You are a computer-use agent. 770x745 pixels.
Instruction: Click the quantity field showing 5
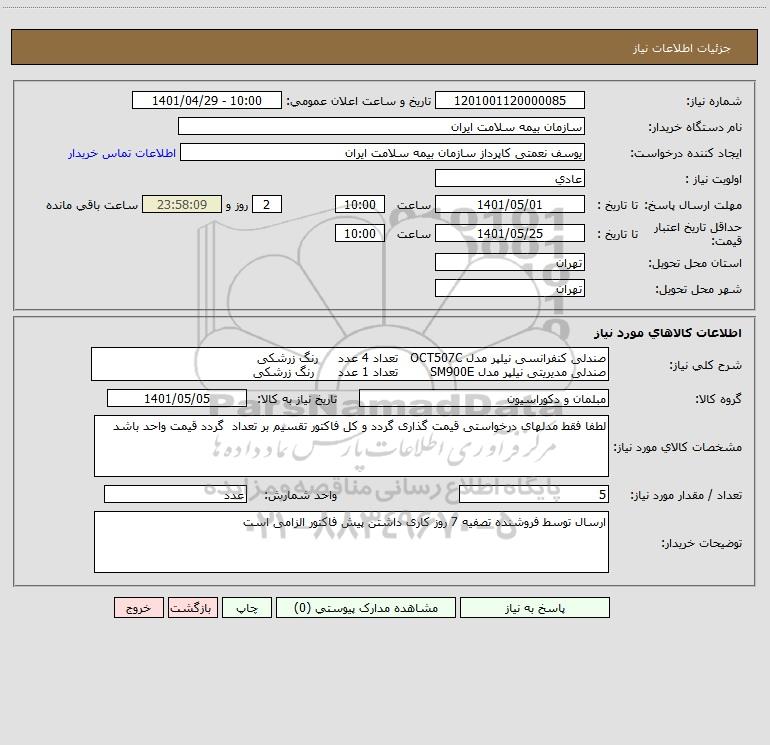[x=534, y=494]
